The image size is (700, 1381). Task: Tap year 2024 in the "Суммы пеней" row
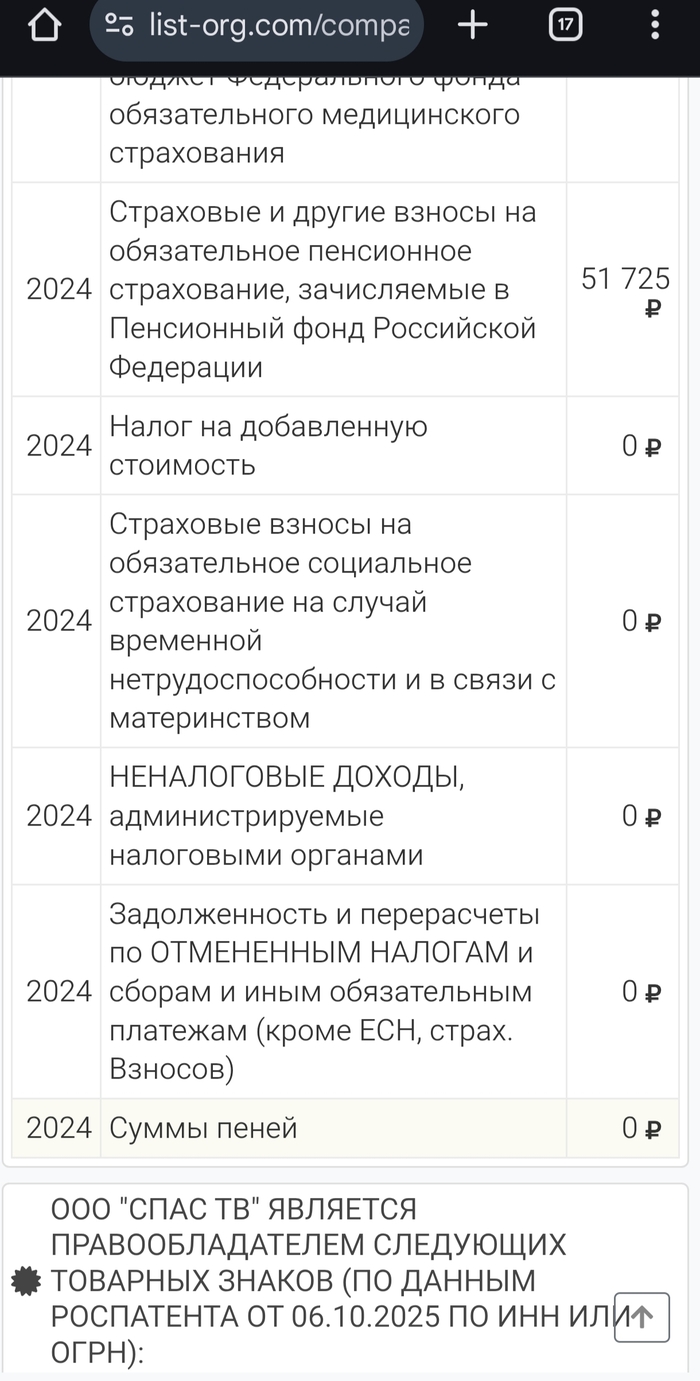coord(59,1128)
